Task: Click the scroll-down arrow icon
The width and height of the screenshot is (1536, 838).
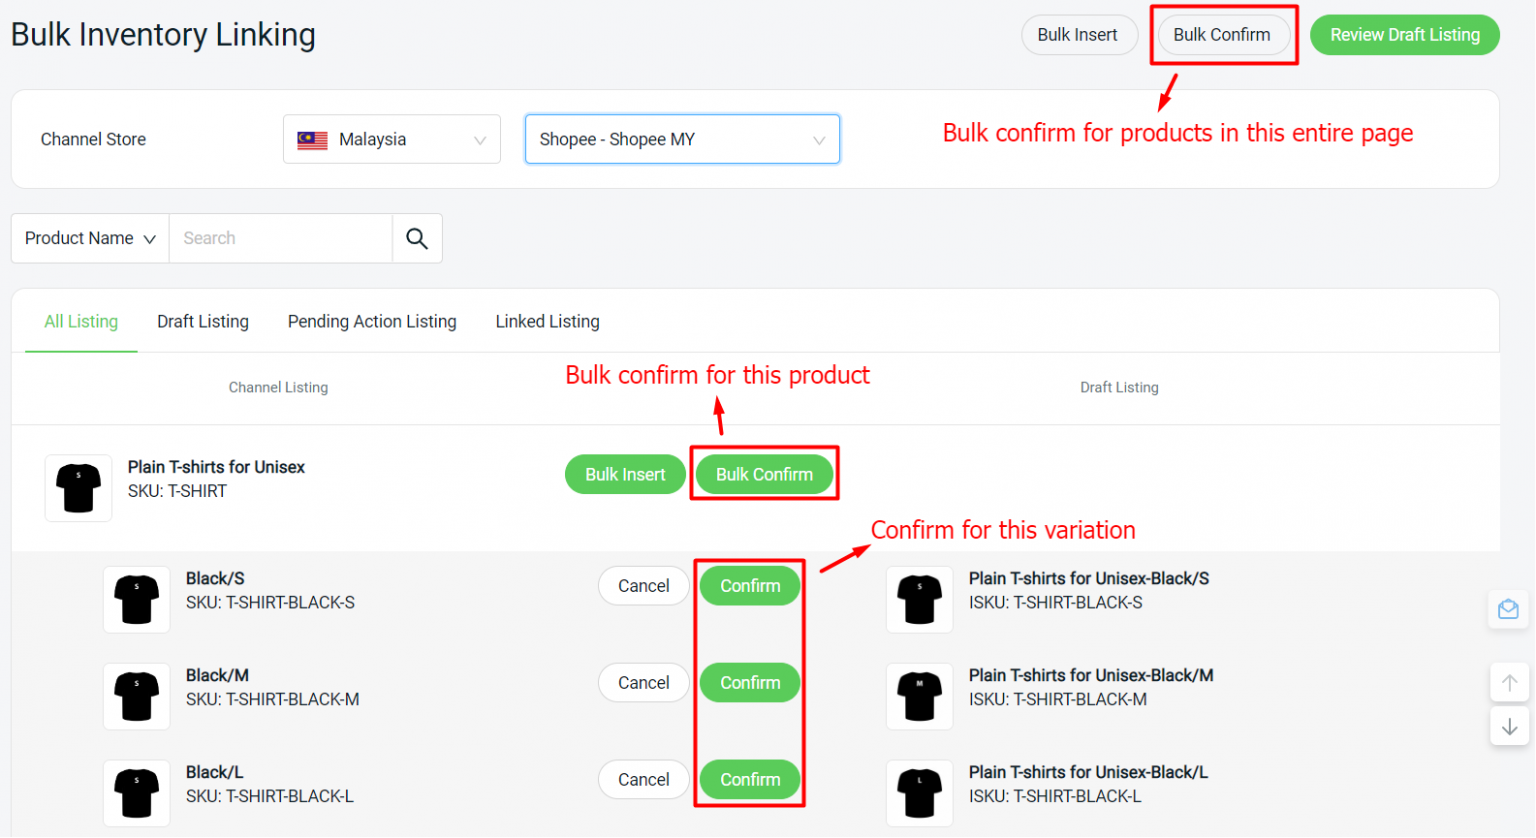Action: [1510, 727]
